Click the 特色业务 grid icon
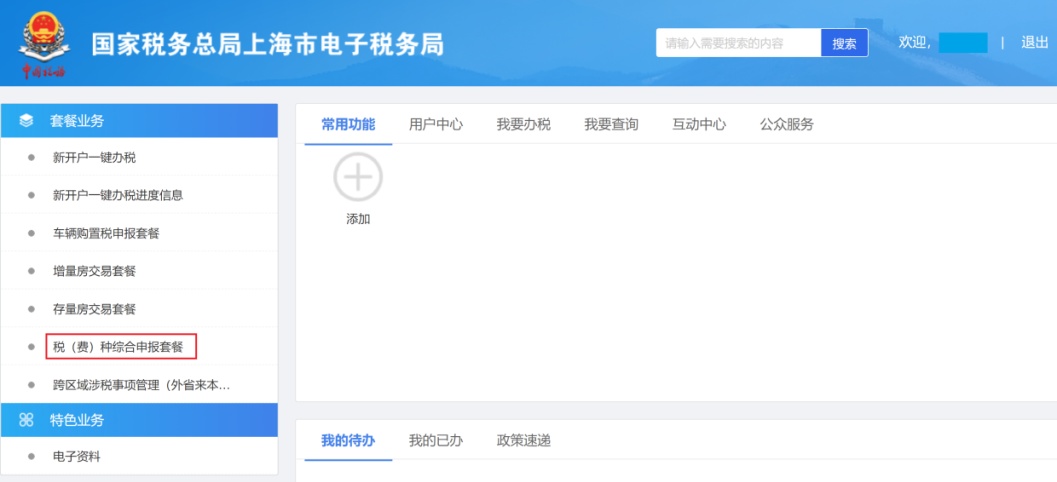 point(27,421)
